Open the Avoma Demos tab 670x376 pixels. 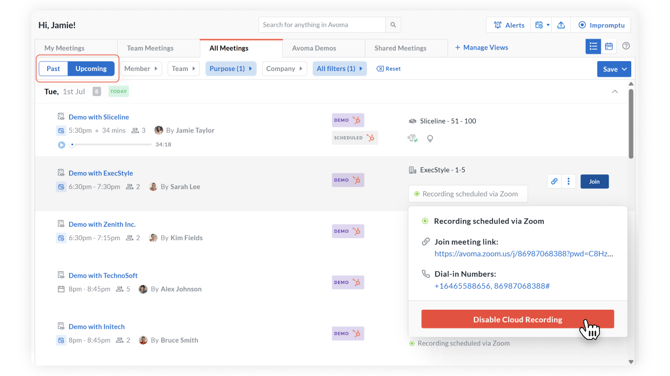click(x=314, y=48)
